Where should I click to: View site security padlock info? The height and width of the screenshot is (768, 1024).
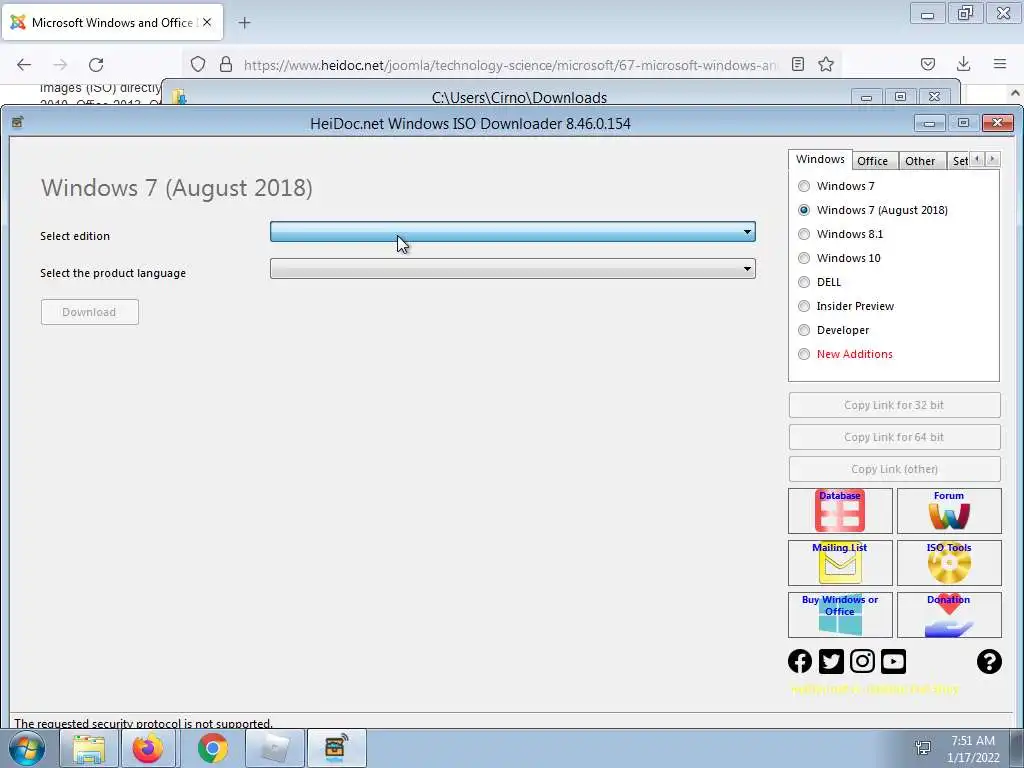[x=226, y=64]
